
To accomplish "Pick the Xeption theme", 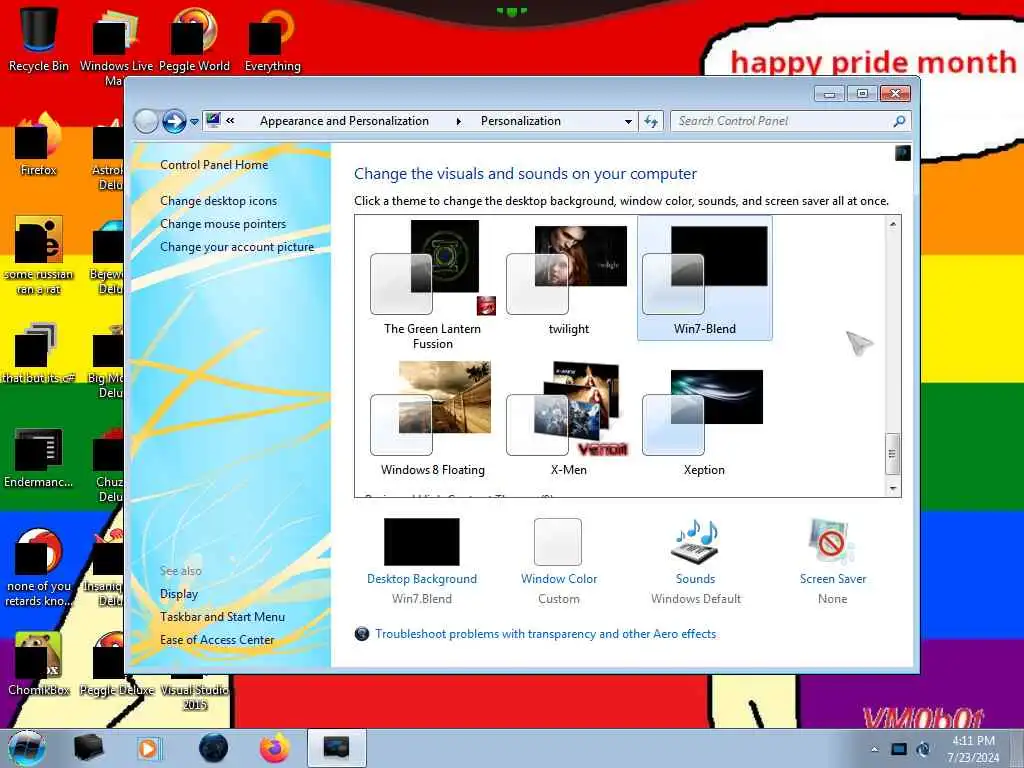I will [704, 419].
